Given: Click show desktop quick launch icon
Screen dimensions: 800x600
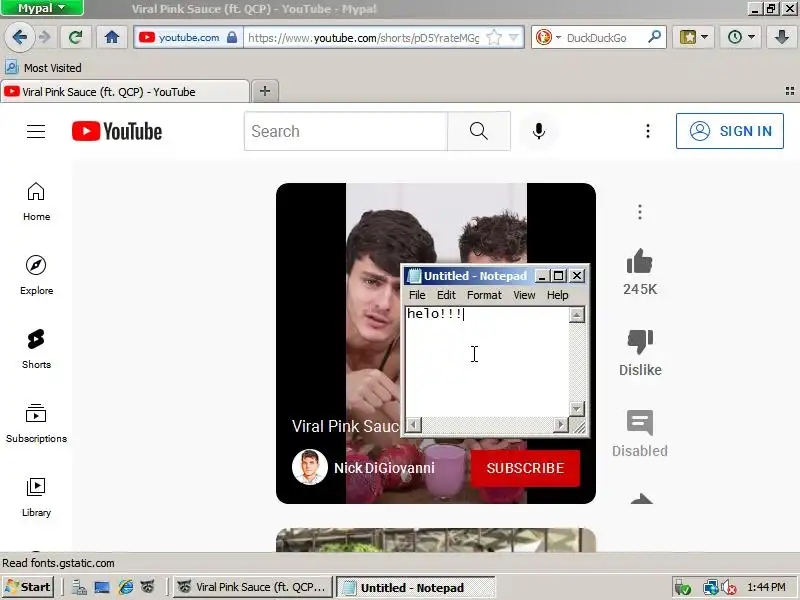Looking at the screenshot, I should click(x=102, y=588).
